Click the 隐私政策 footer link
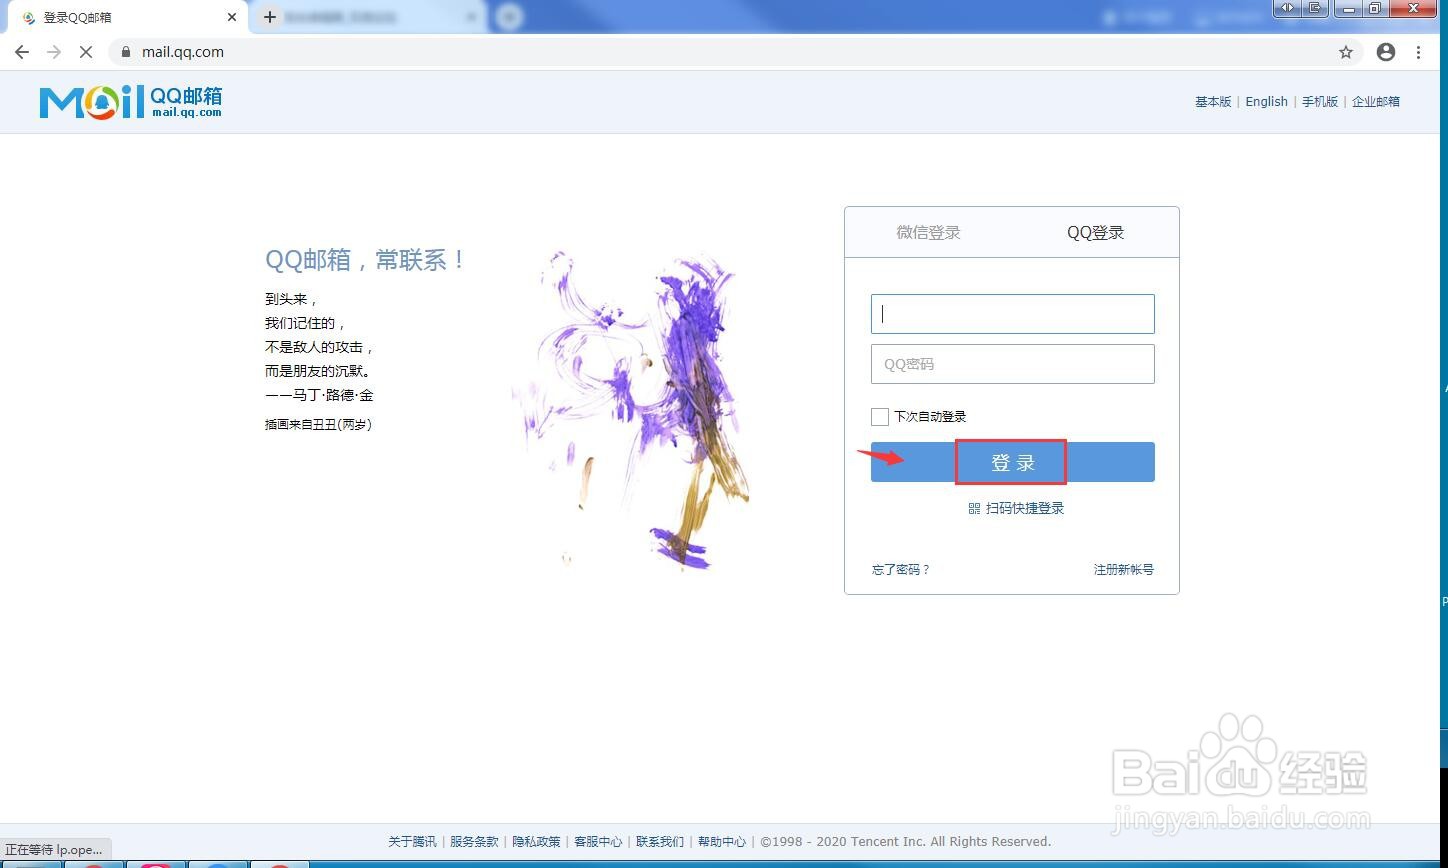1448x868 pixels. pos(536,841)
